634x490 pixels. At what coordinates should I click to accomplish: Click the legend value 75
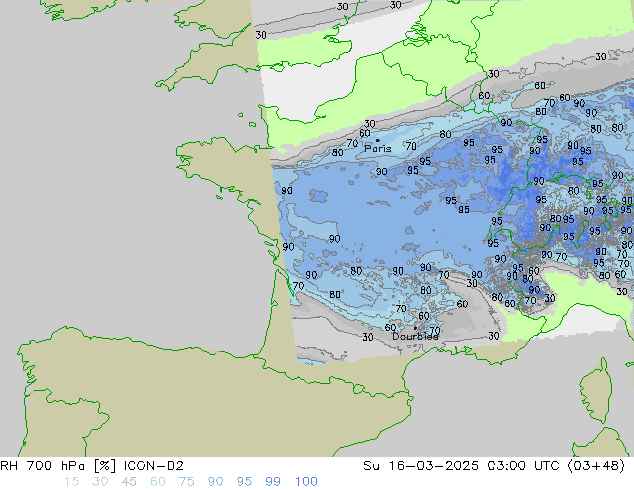tap(186, 482)
